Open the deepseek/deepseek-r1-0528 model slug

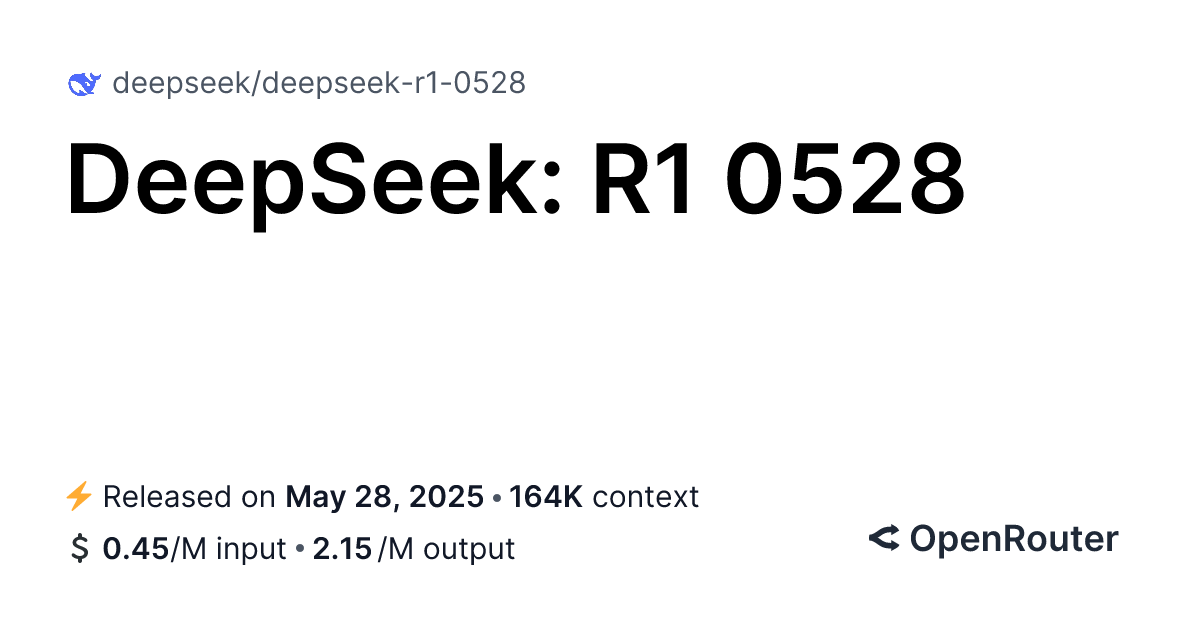(x=318, y=83)
